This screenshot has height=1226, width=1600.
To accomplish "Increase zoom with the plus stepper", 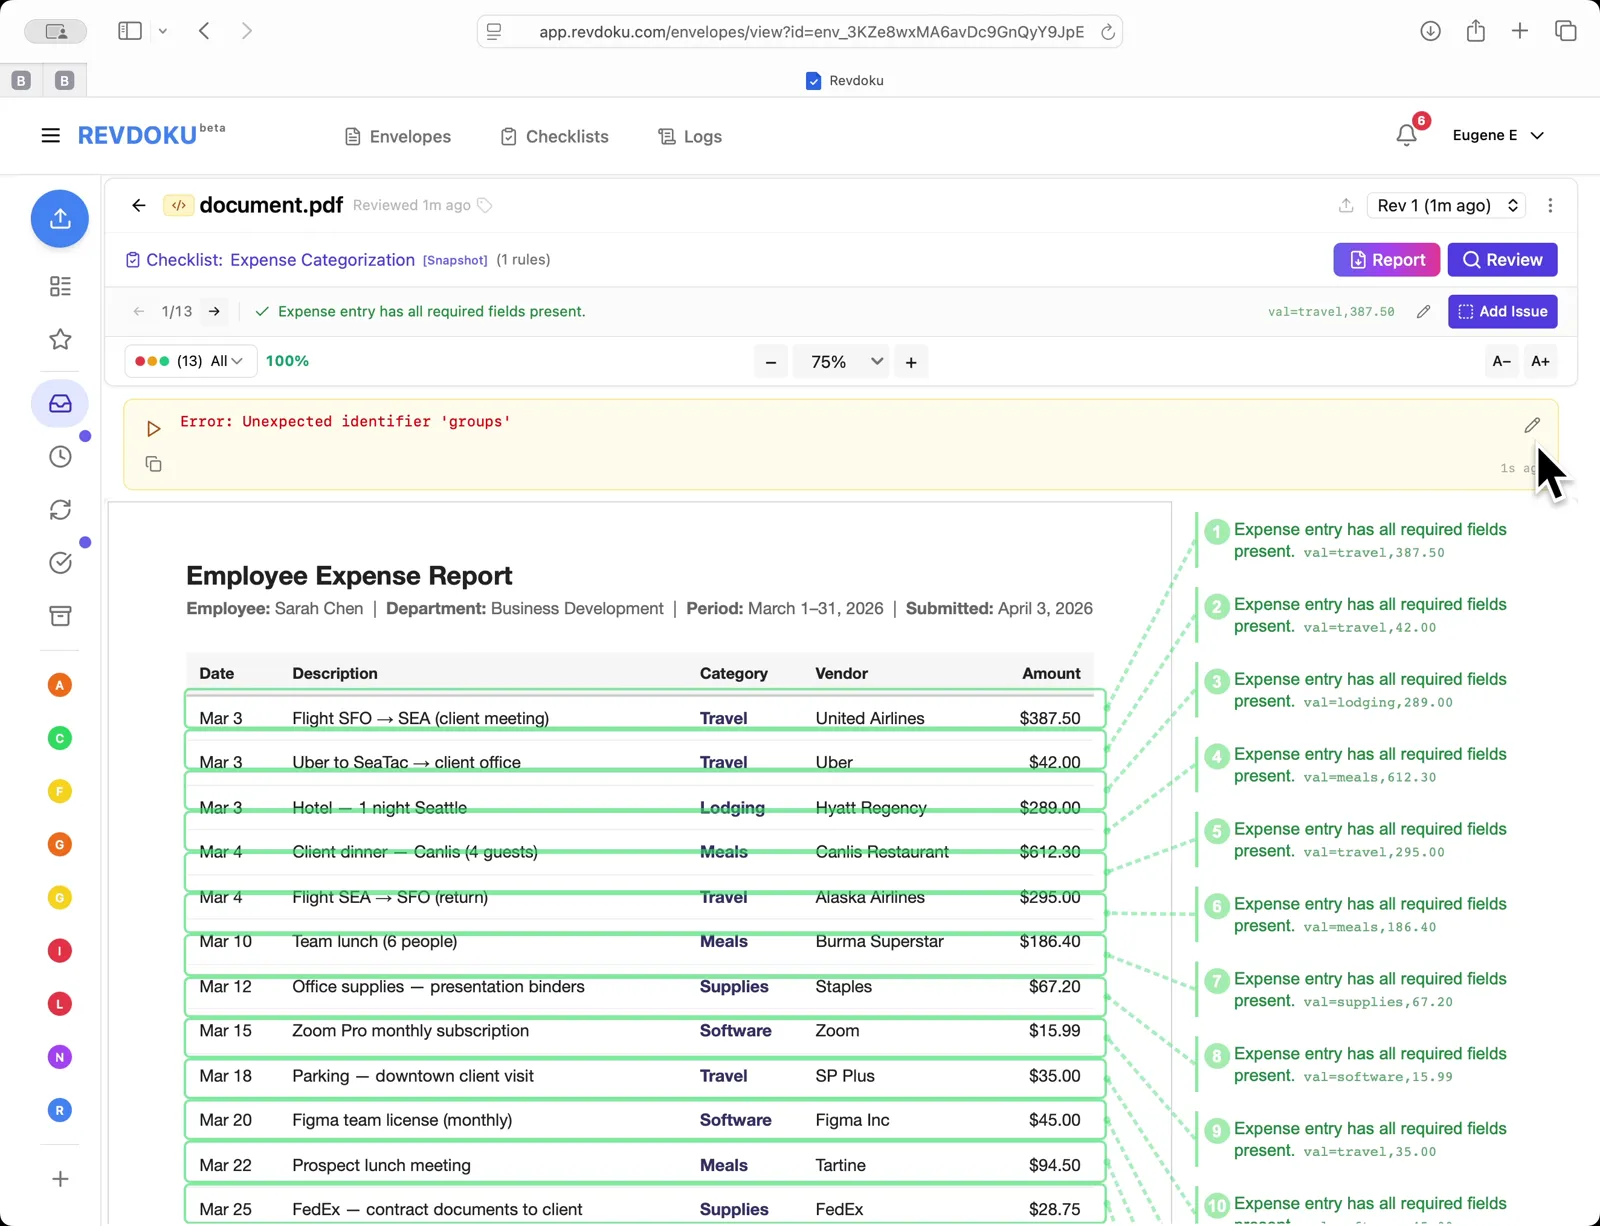I will [911, 362].
